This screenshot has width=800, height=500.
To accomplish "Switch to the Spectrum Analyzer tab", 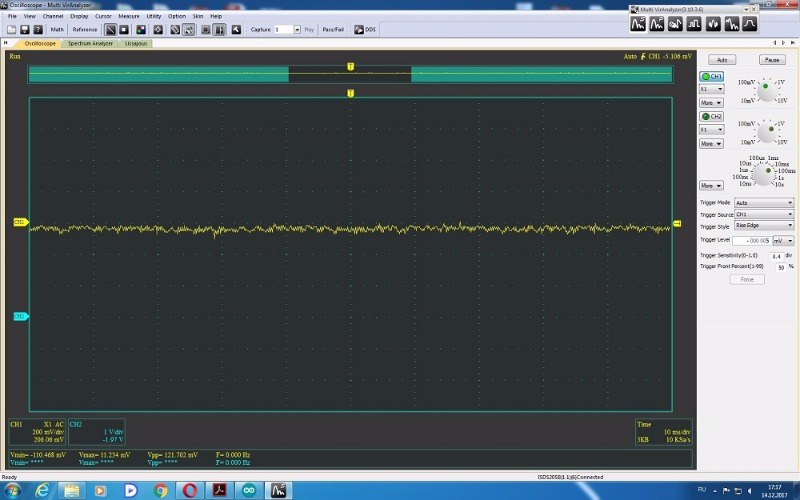I will pos(90,43).
